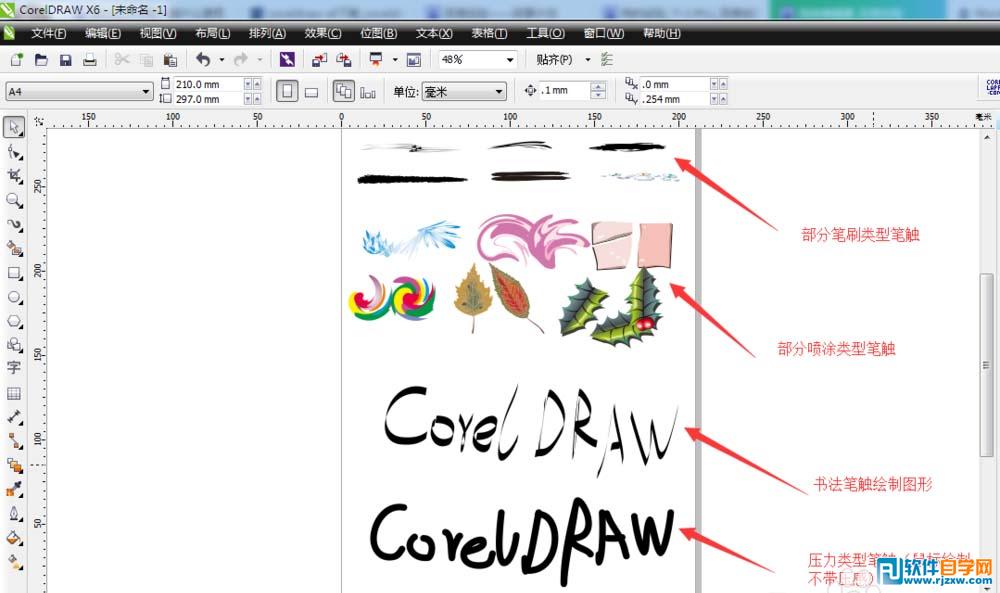Click the vertical scrollbar thumb
Viewport: 1000px width, 593px height.
tap(987, 365)
